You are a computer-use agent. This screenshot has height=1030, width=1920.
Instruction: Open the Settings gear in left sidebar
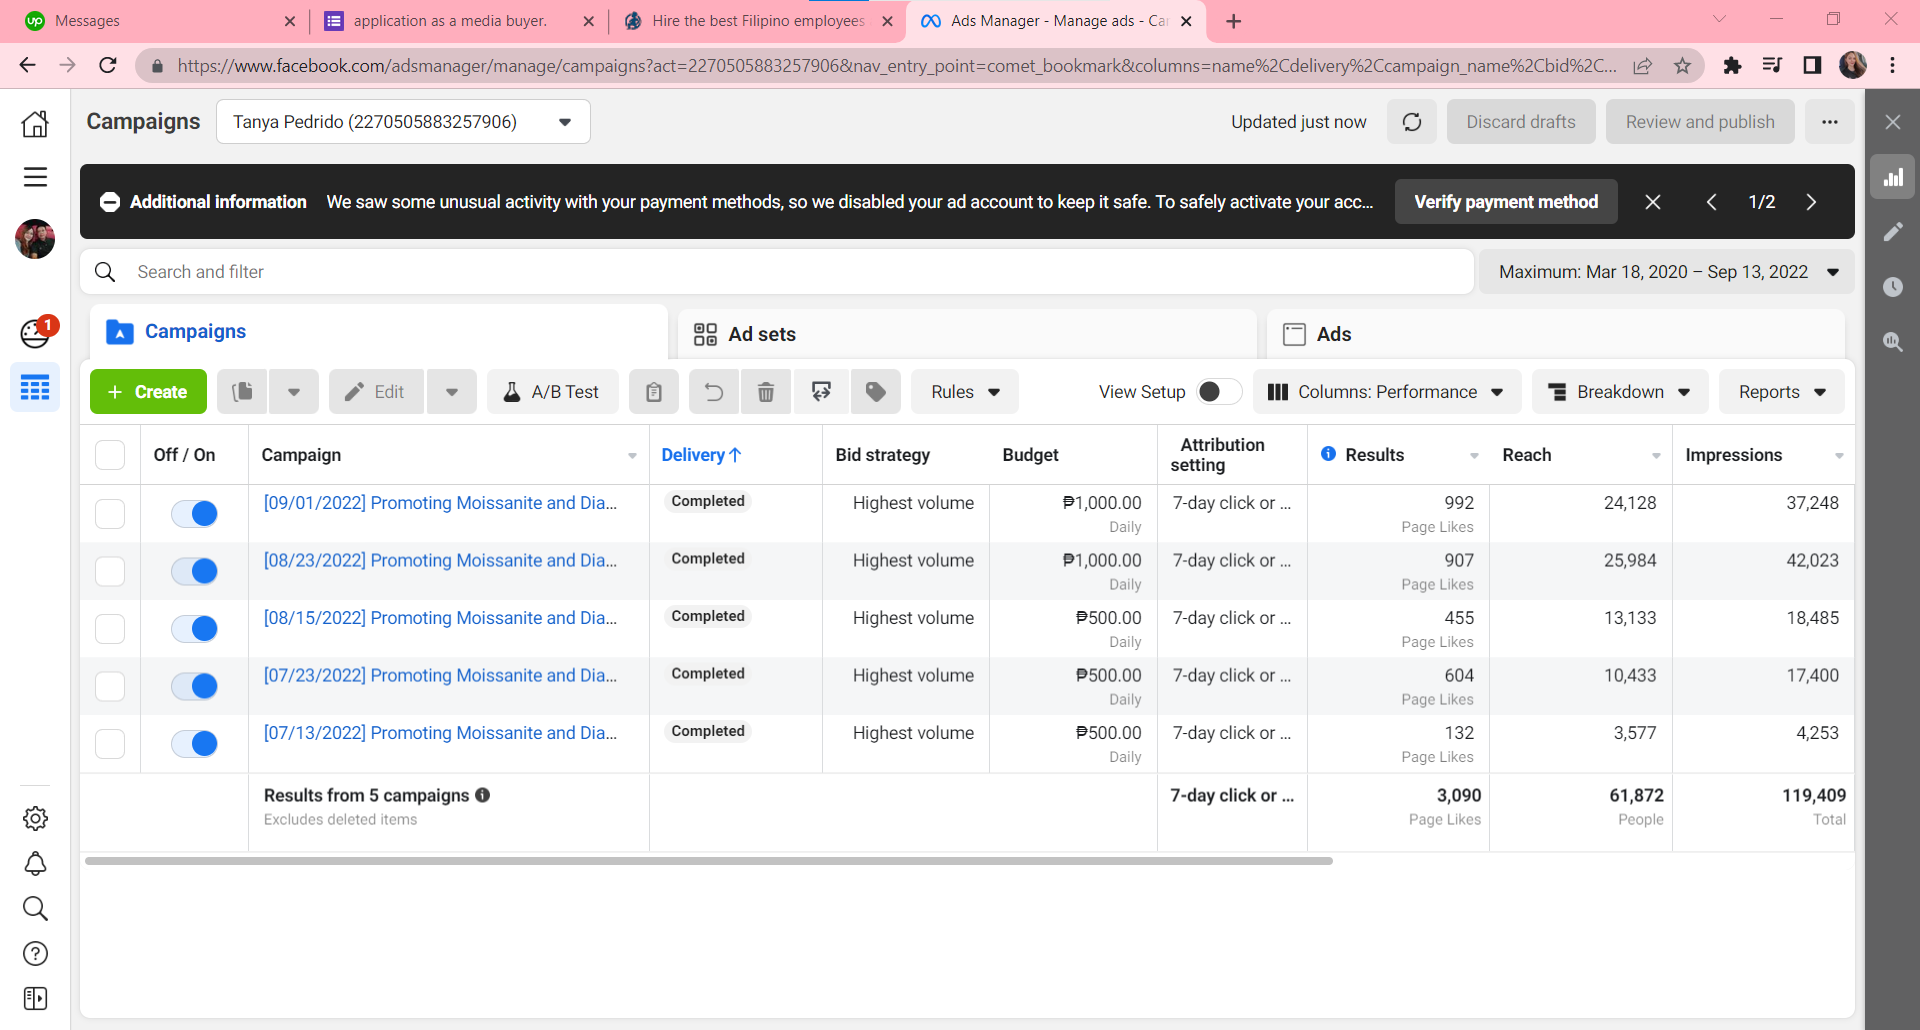point(35,818)
